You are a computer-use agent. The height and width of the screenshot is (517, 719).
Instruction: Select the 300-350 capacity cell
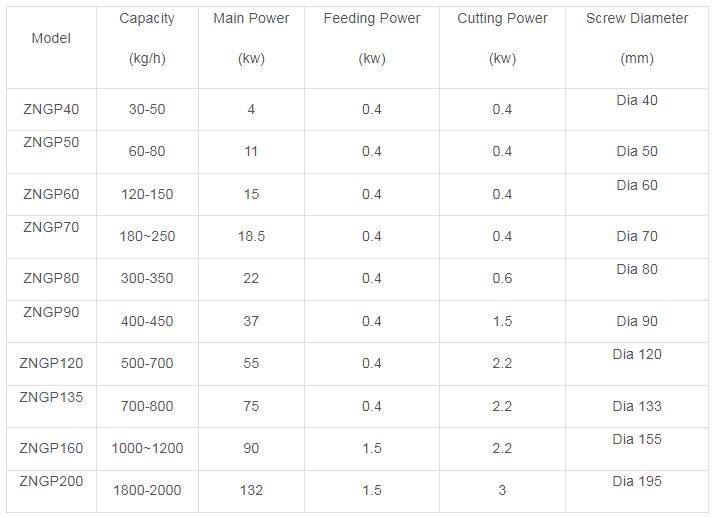click(x=147, y=278)
